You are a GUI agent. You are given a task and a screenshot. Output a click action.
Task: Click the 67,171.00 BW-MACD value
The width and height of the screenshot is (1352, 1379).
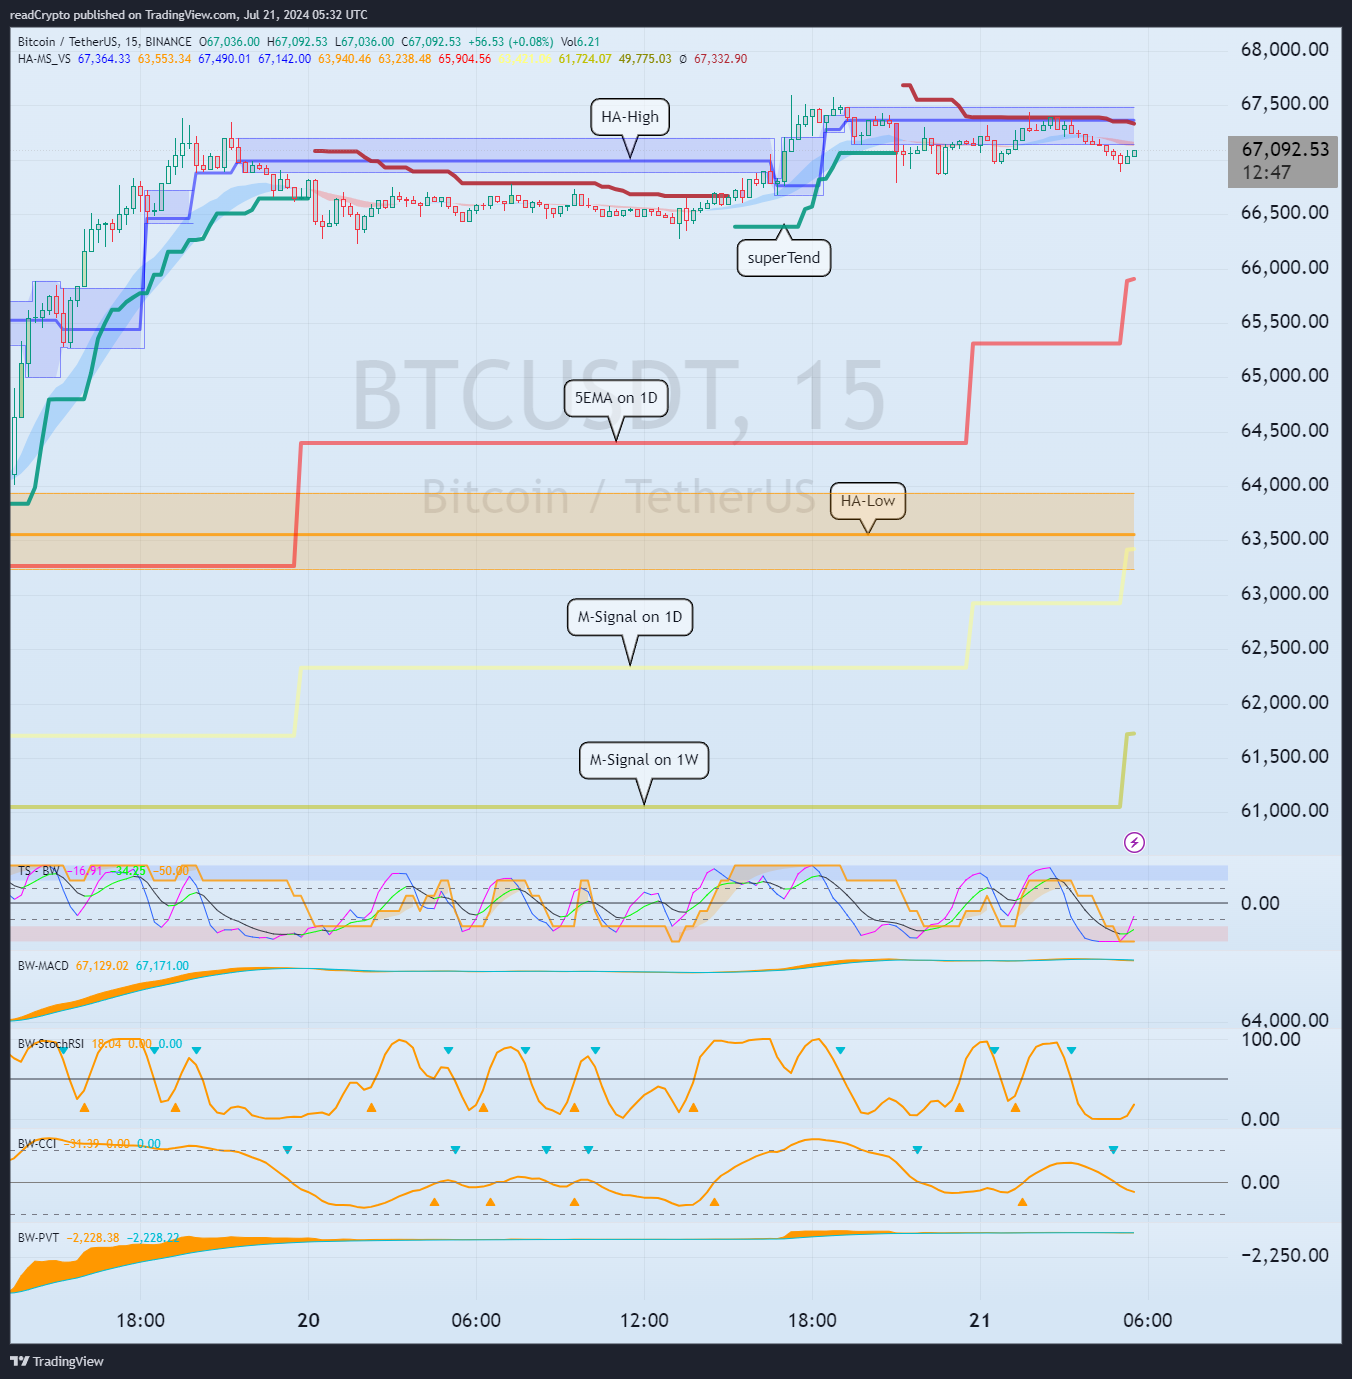[x=162, y=966]
